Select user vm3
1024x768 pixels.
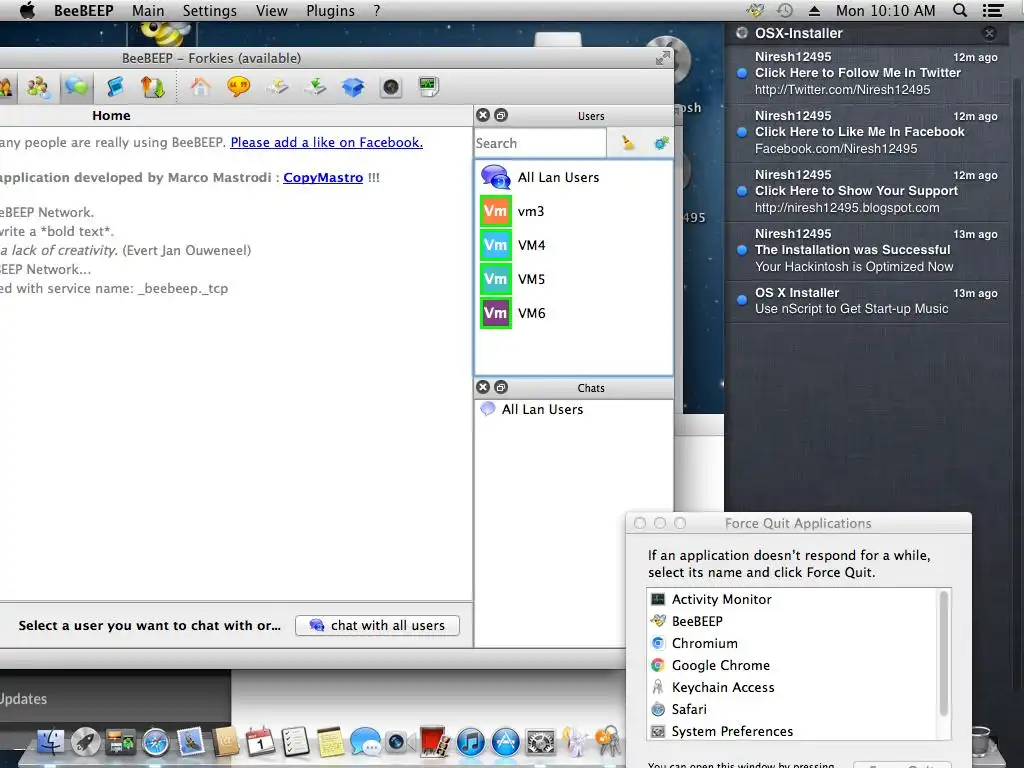tap(574, 211)
